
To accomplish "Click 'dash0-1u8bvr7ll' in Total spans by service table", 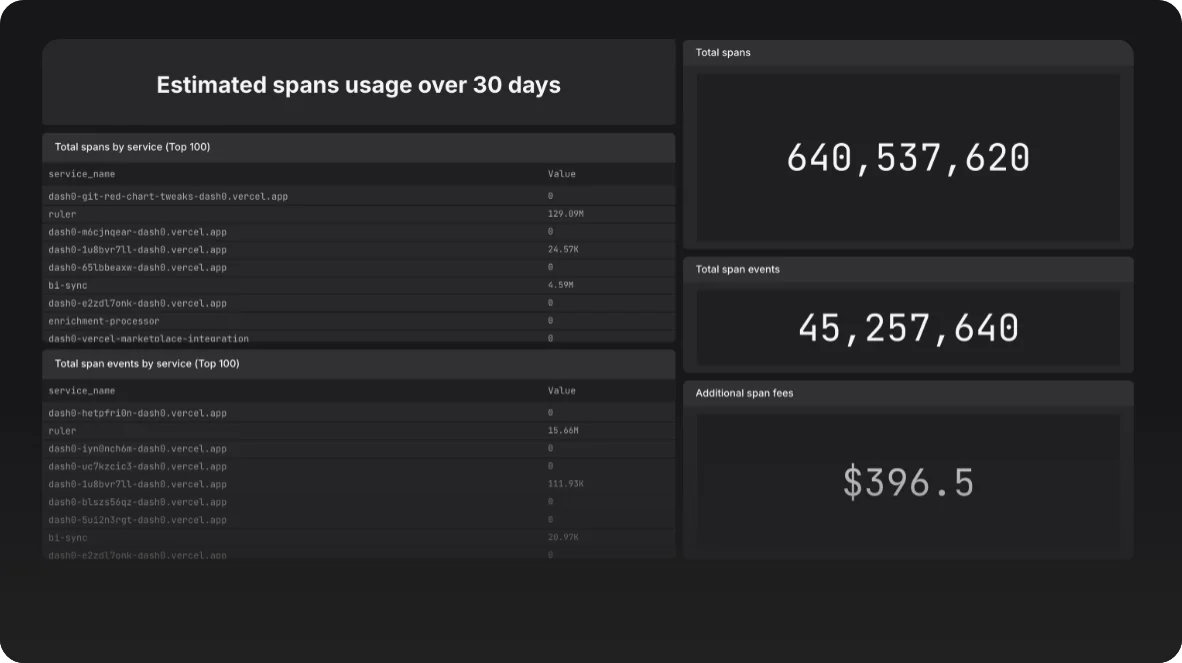I will click(137, 249).
